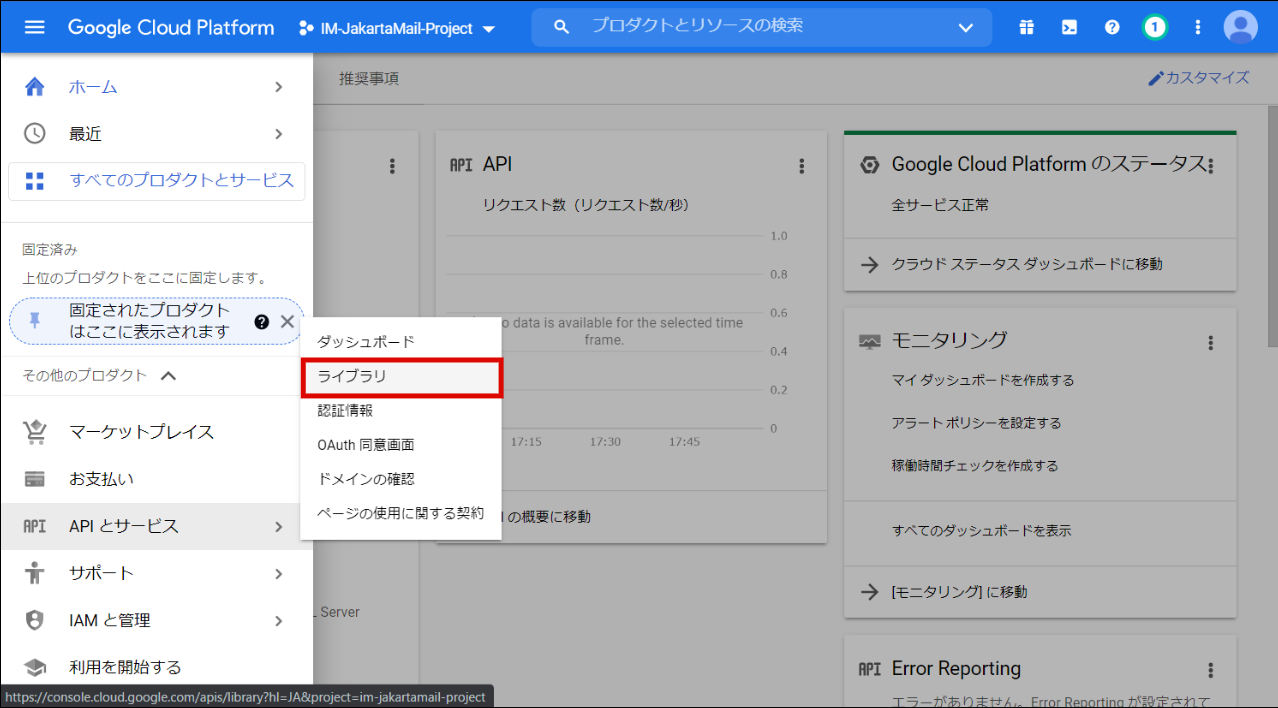Select ライブラリ from the API submenu
1278x708 pixels.
tap(400, 377)
